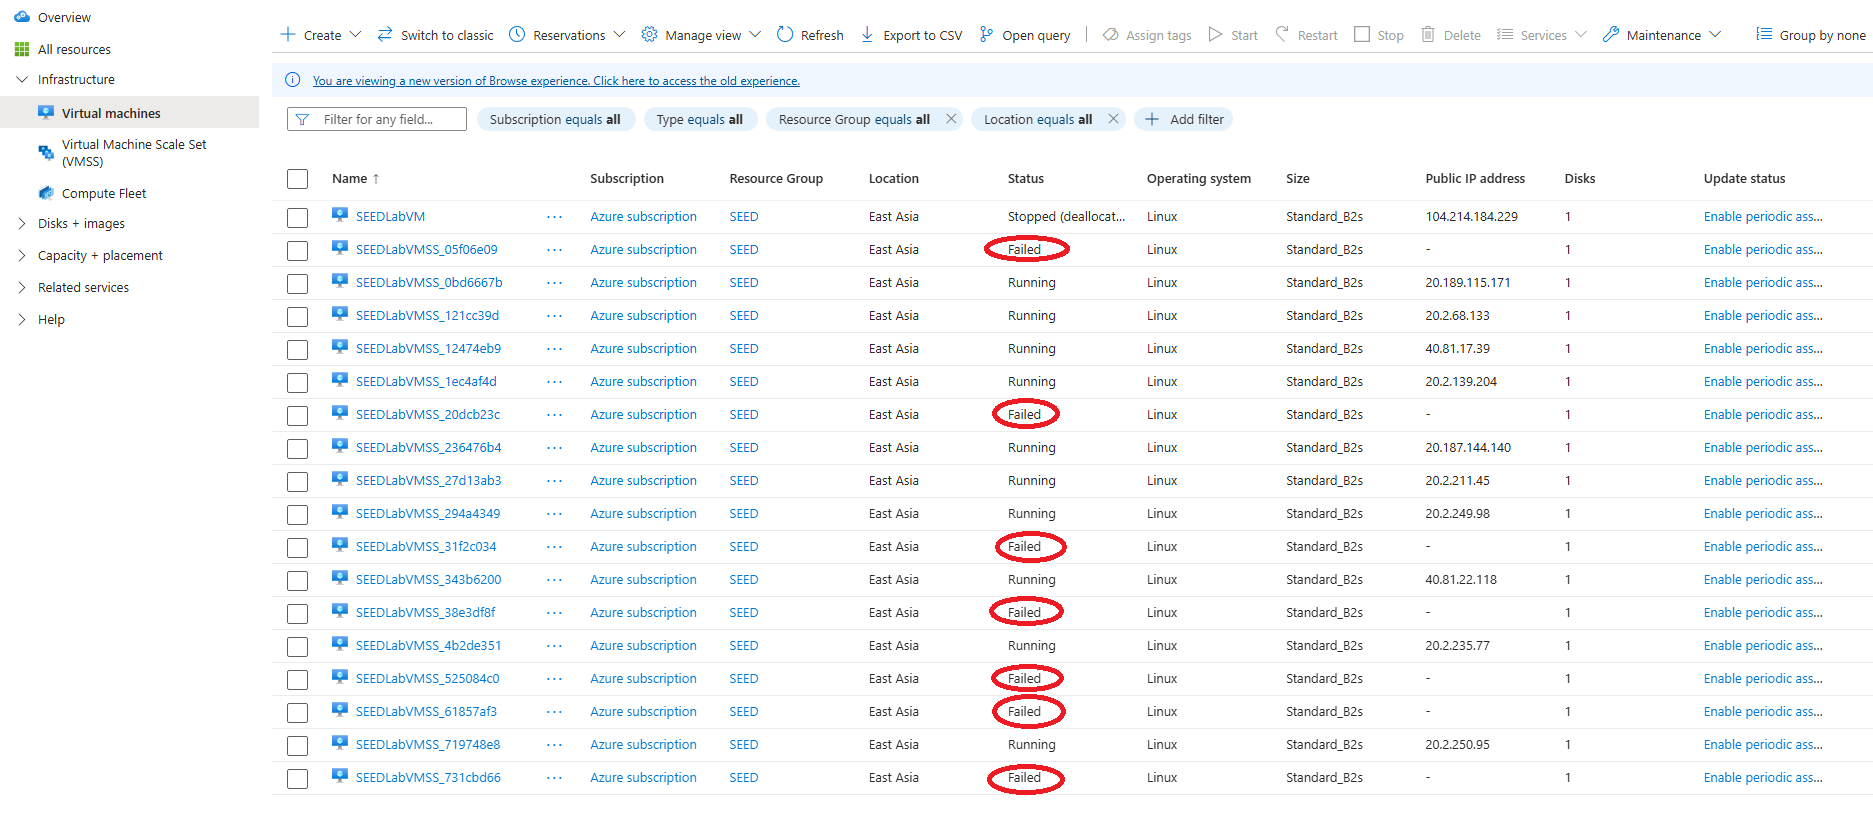Open Overview in sidebar
The width and height of the screenshot is (1873, 817).
pos(64,17)
